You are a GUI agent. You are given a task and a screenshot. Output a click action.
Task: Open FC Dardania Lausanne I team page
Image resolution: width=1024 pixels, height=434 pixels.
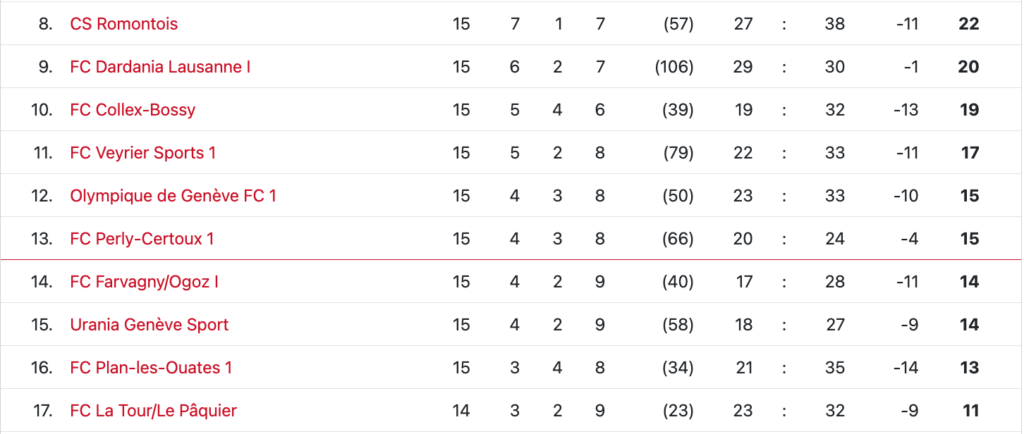[x=160, y=67]
